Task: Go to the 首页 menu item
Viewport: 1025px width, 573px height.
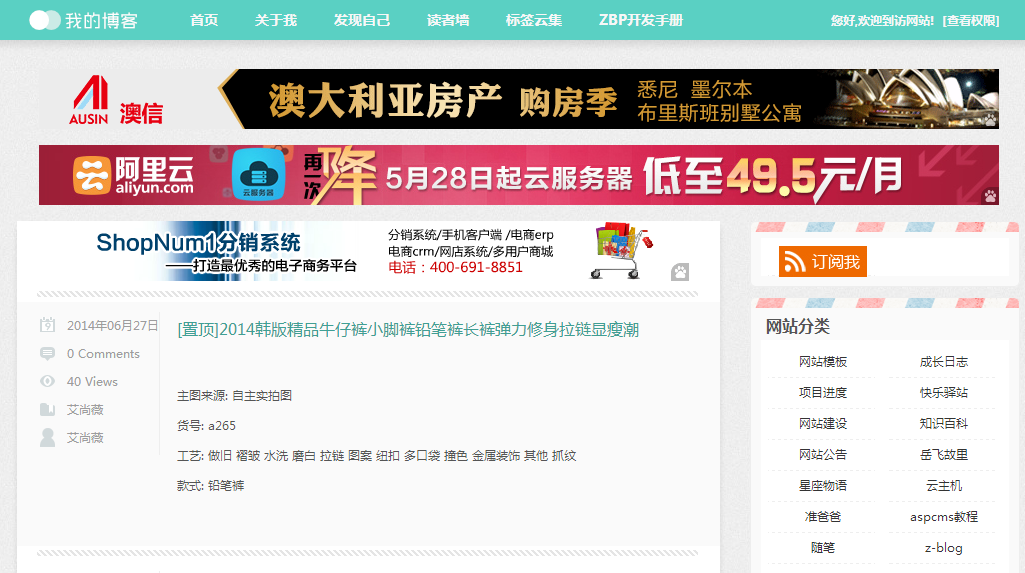Action: tap(204, 20)
